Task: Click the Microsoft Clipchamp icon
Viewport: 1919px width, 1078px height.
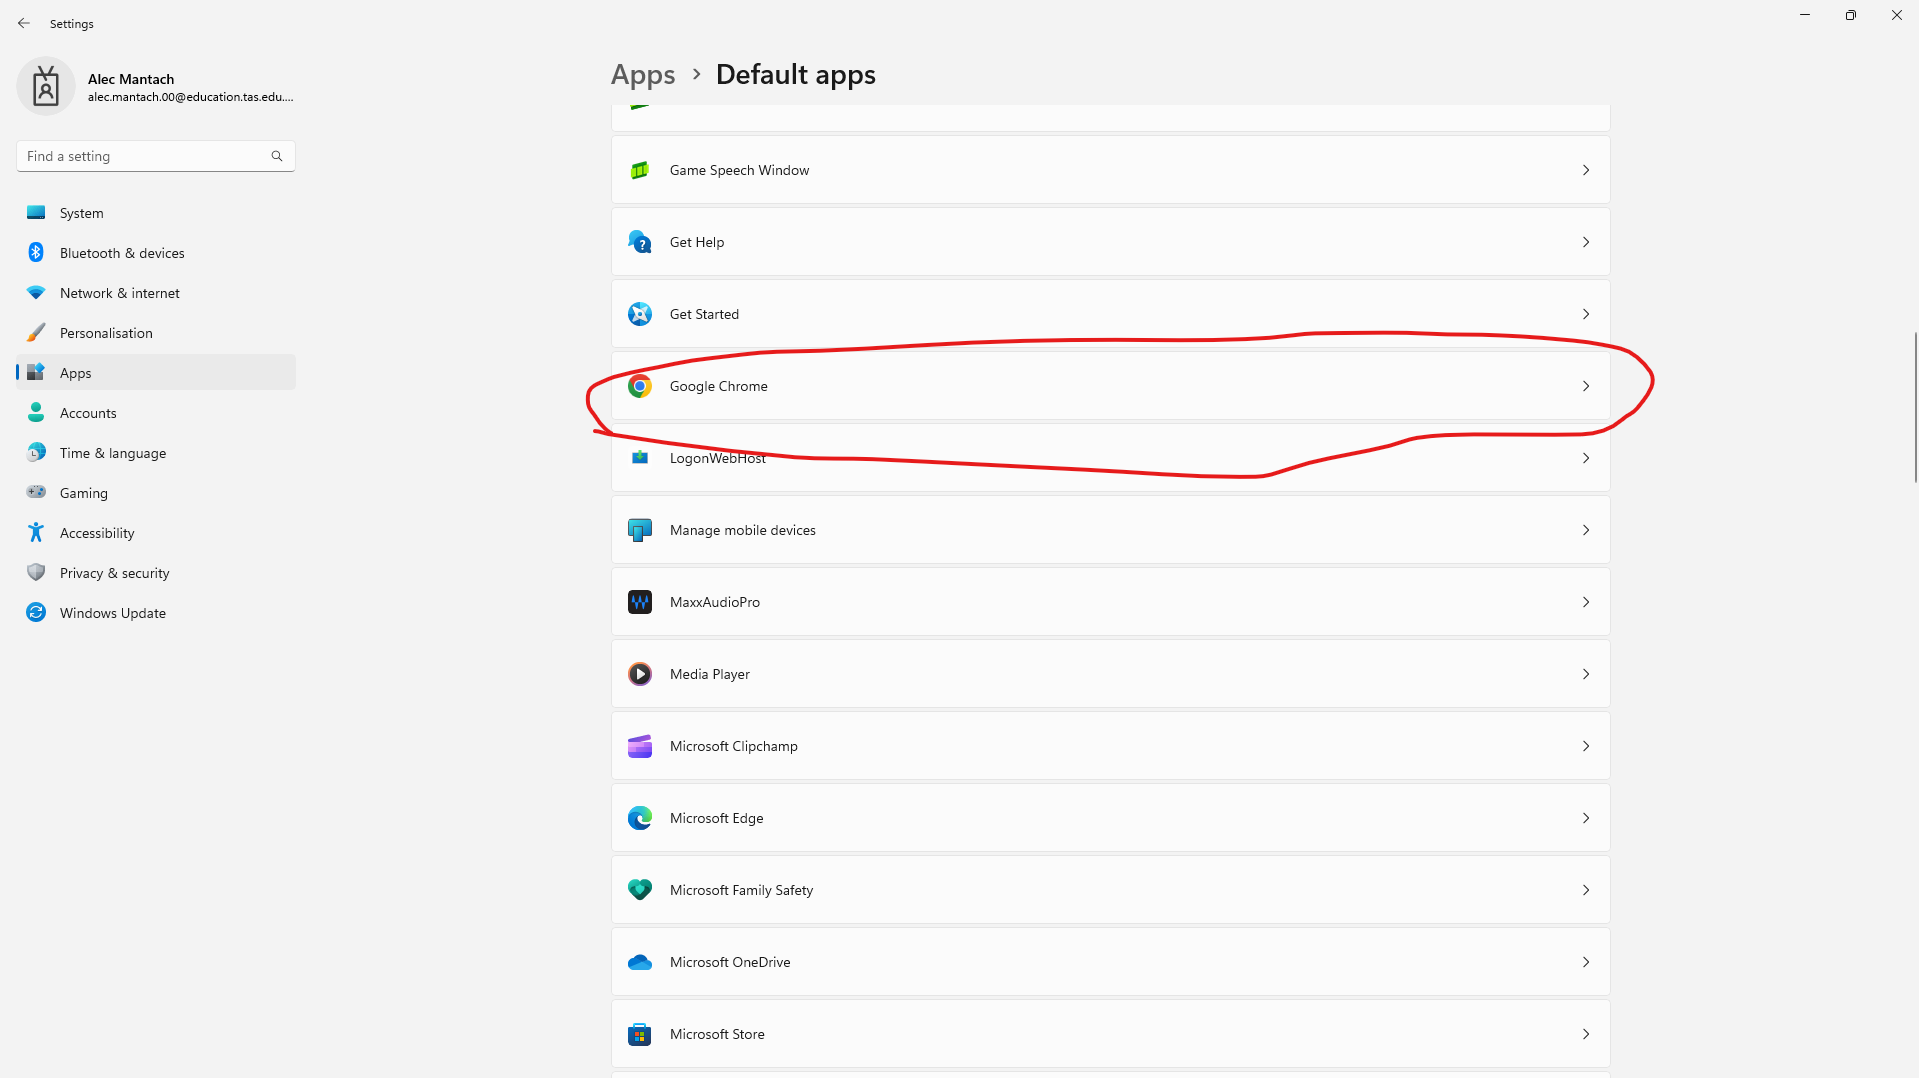Action: pos(640,746)
